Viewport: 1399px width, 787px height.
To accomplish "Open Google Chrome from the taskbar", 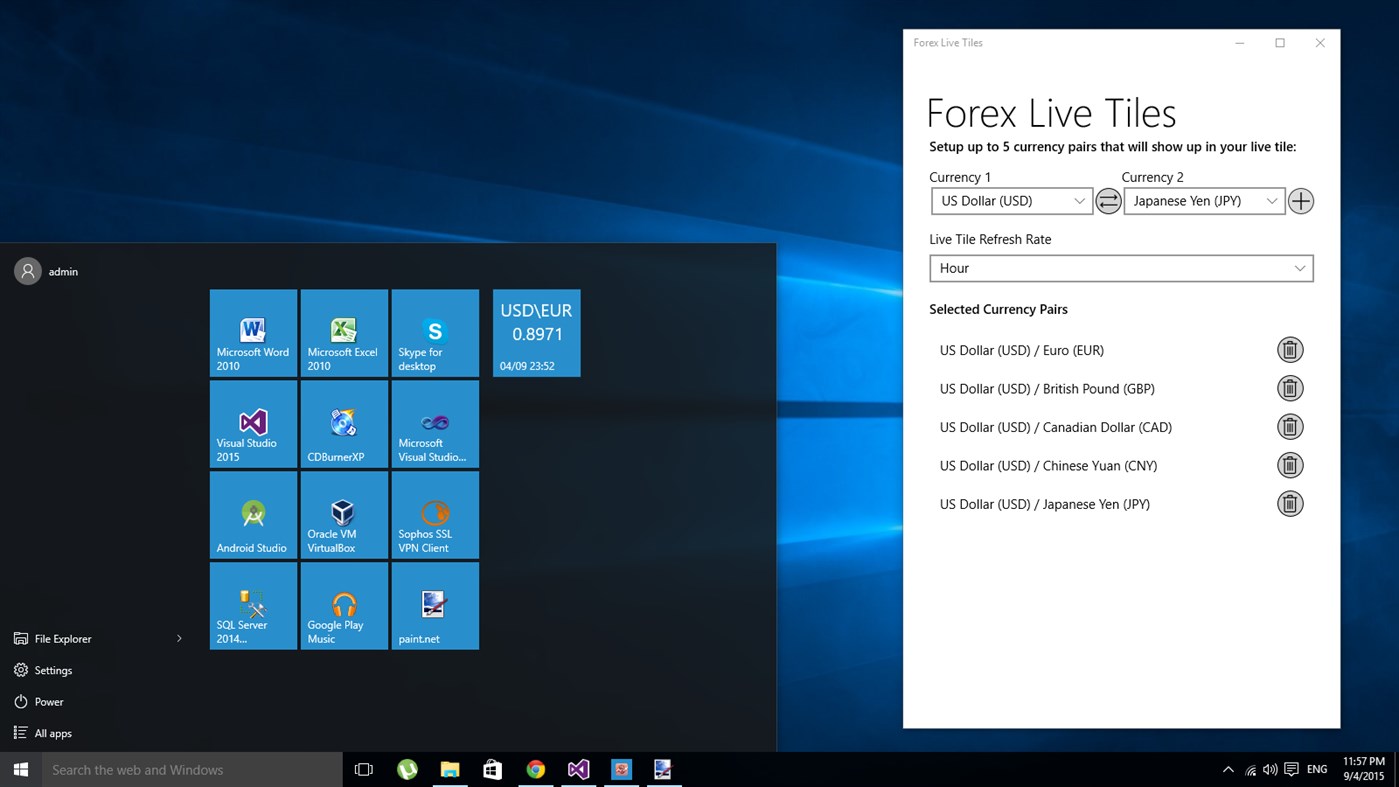I will click(x=535, y=770).
